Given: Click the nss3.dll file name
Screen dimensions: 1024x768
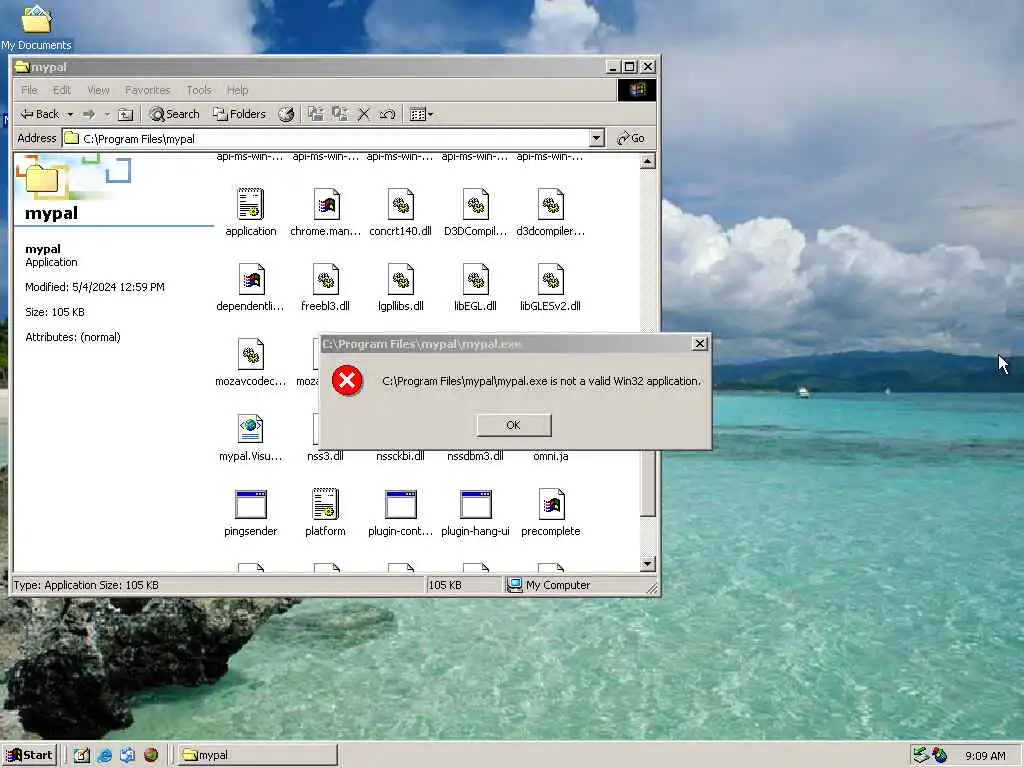Looking at the screenshot, I should pyautogui.click(x=325, y=456).
